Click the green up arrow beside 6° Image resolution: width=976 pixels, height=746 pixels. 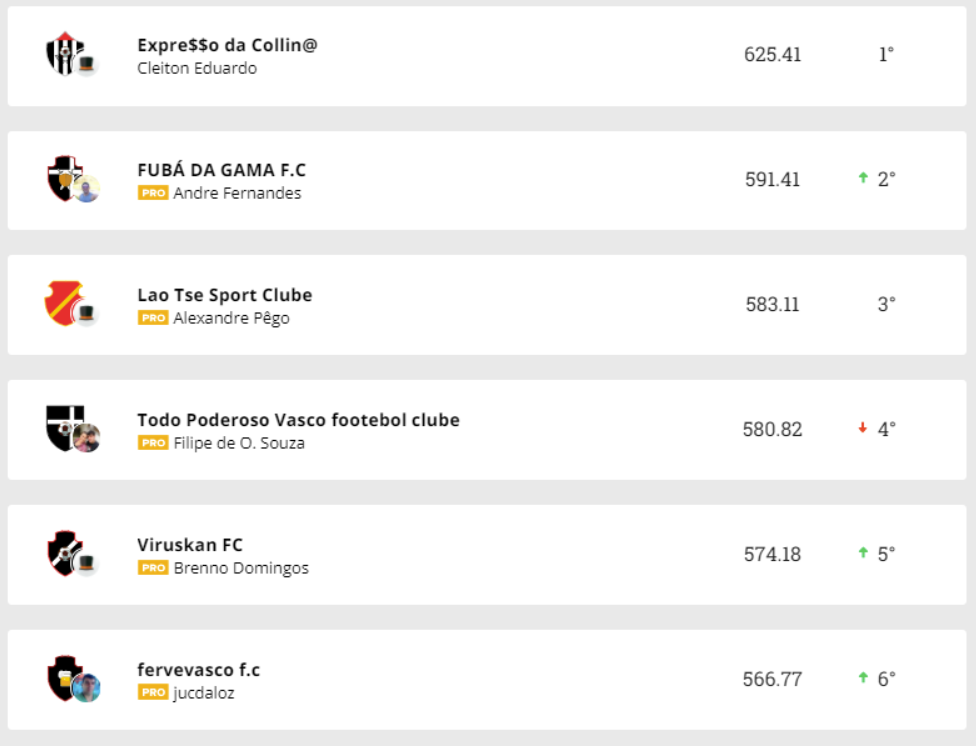[x=863, y=678]
